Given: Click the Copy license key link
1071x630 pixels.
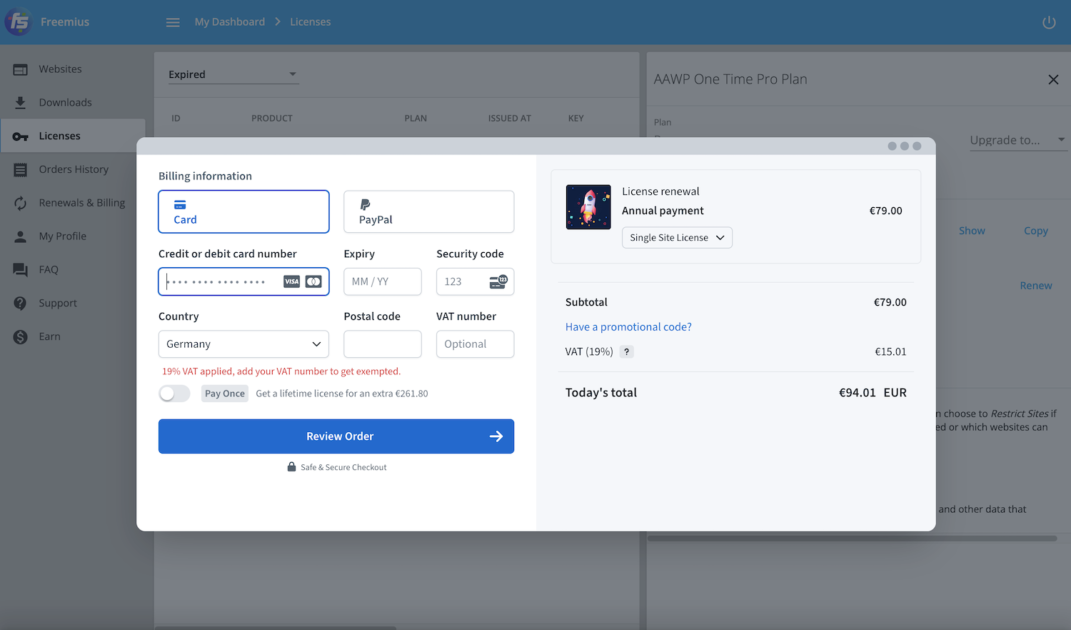Looking at the screenshot, I should pos(1035,231).
